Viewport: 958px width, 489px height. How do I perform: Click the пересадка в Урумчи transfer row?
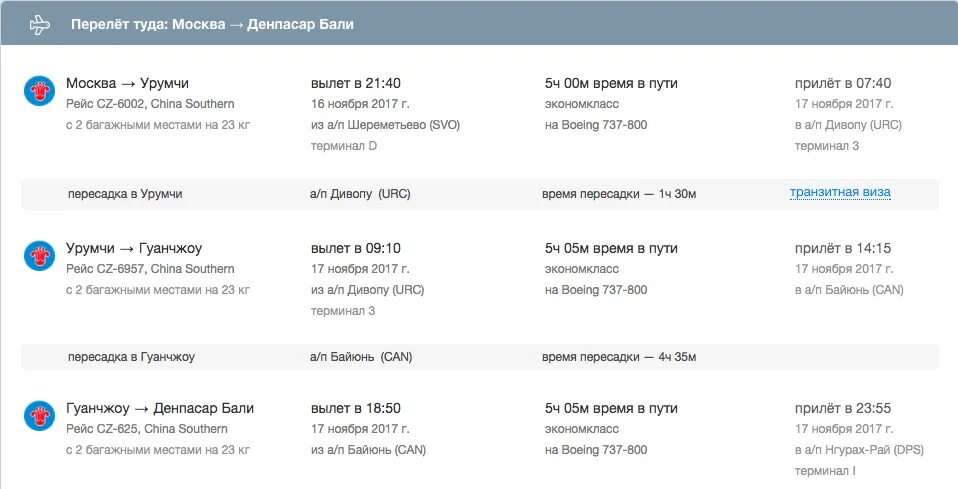[480, 194]
